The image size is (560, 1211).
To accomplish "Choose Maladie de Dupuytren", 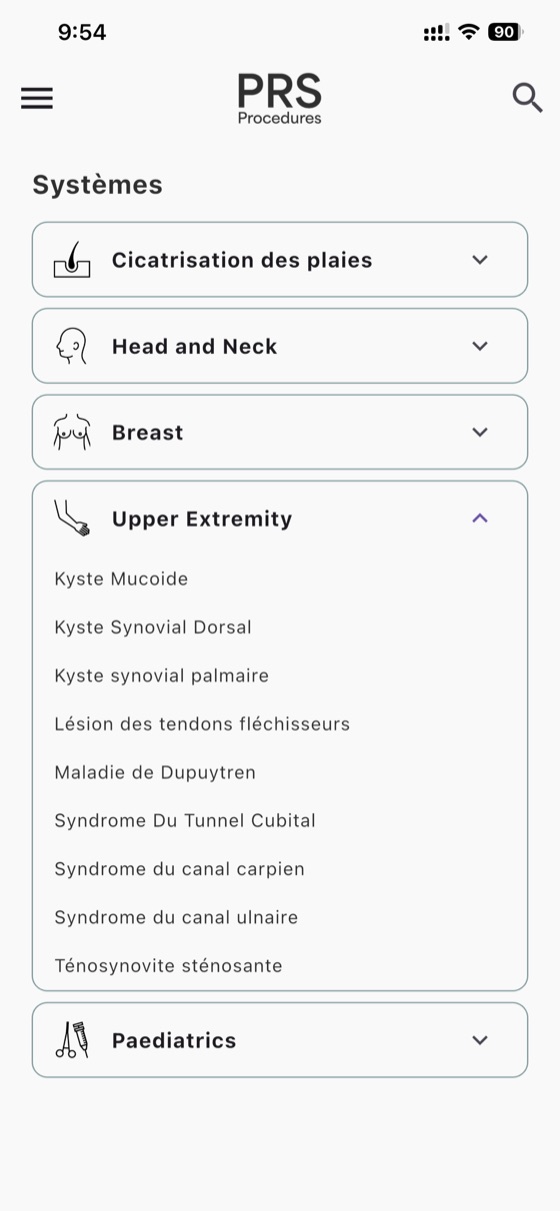I will click(155, 772).
